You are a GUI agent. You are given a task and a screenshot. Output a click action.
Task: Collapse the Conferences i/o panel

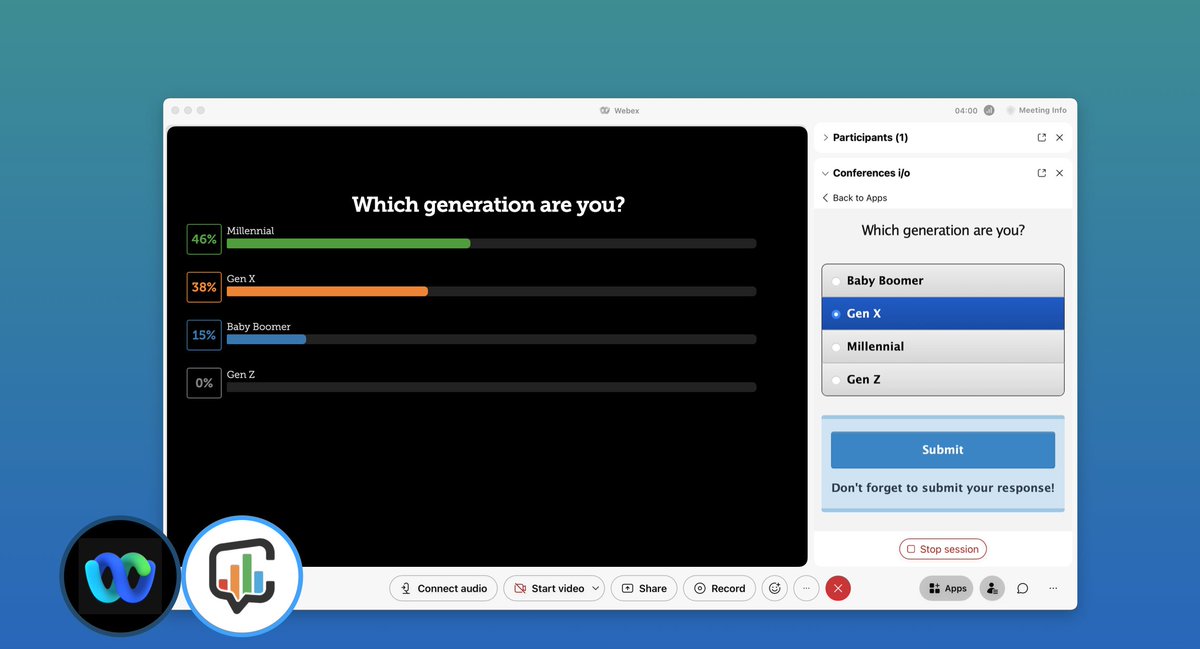coord(824,172)
